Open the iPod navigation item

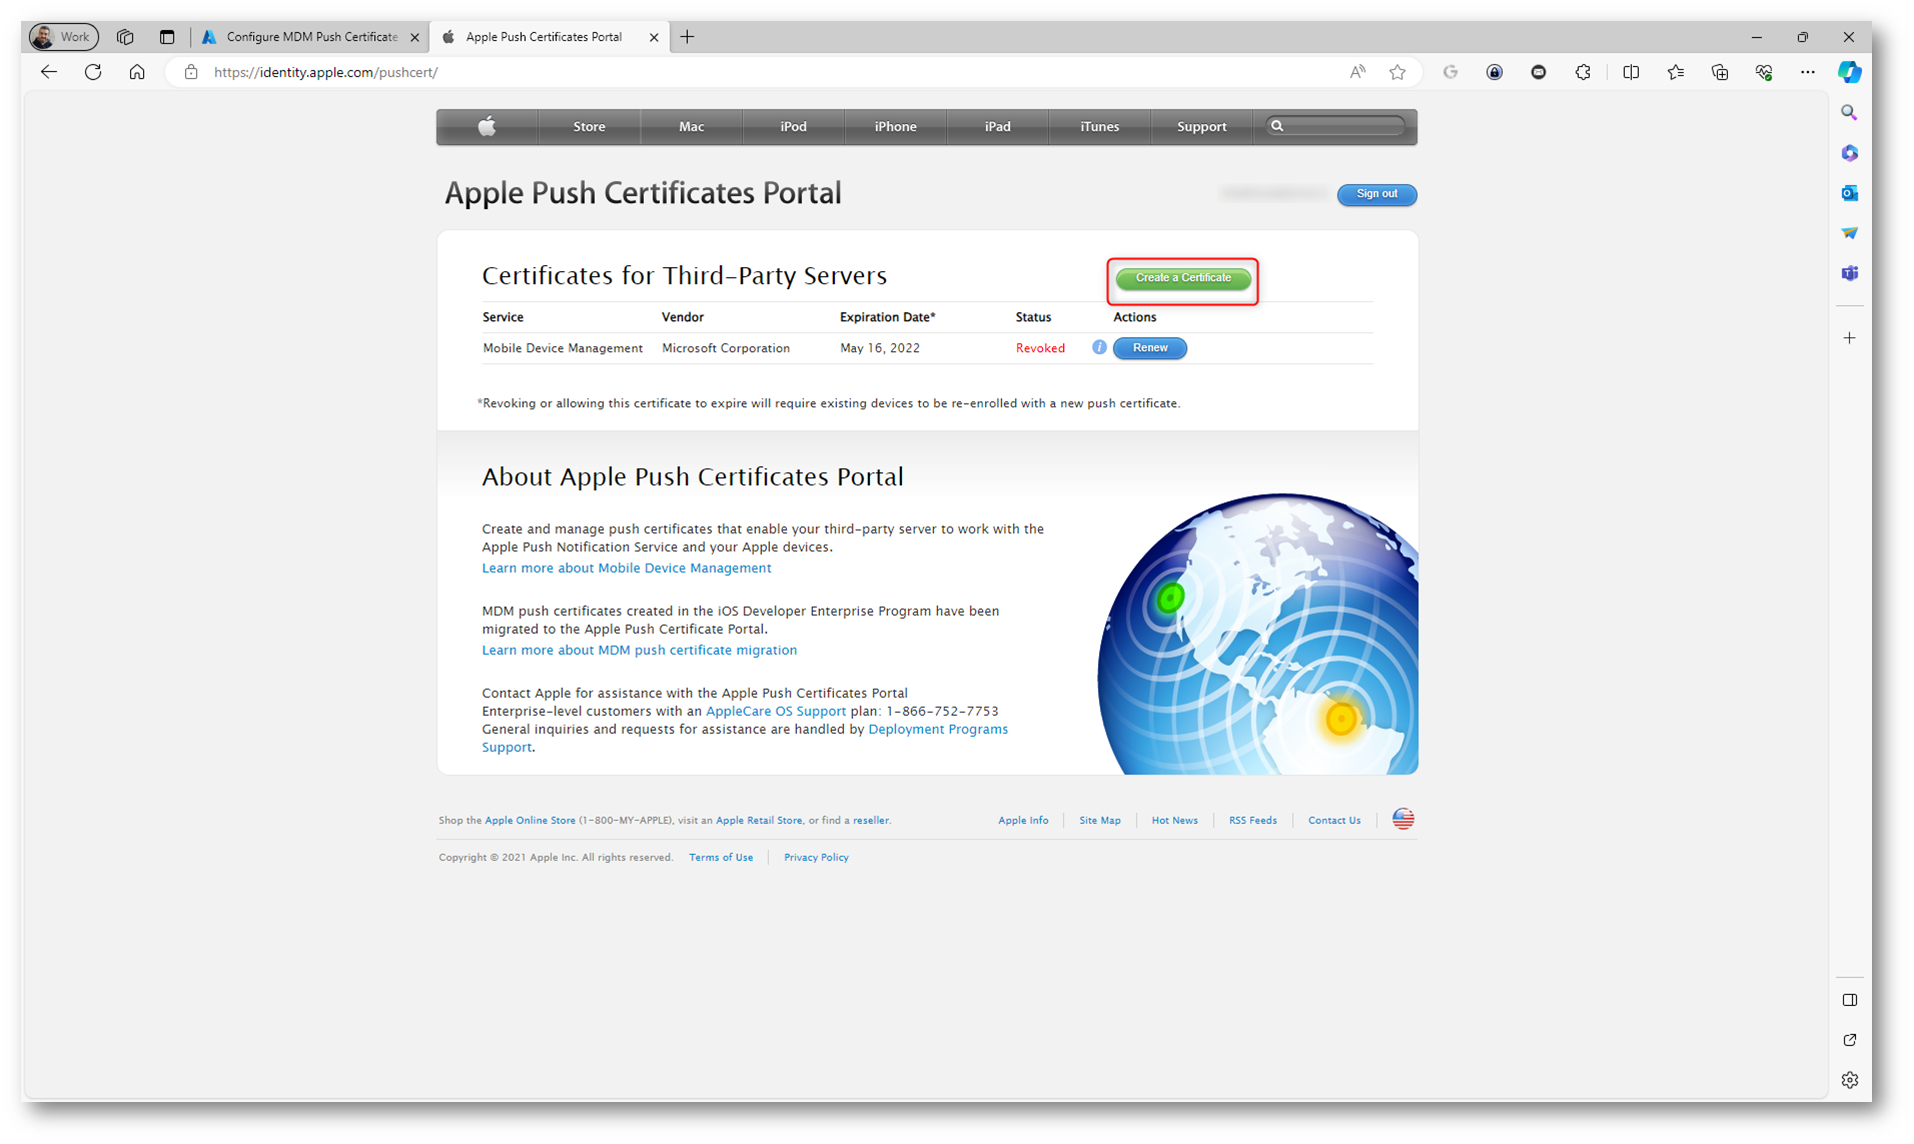coord(793,126)
